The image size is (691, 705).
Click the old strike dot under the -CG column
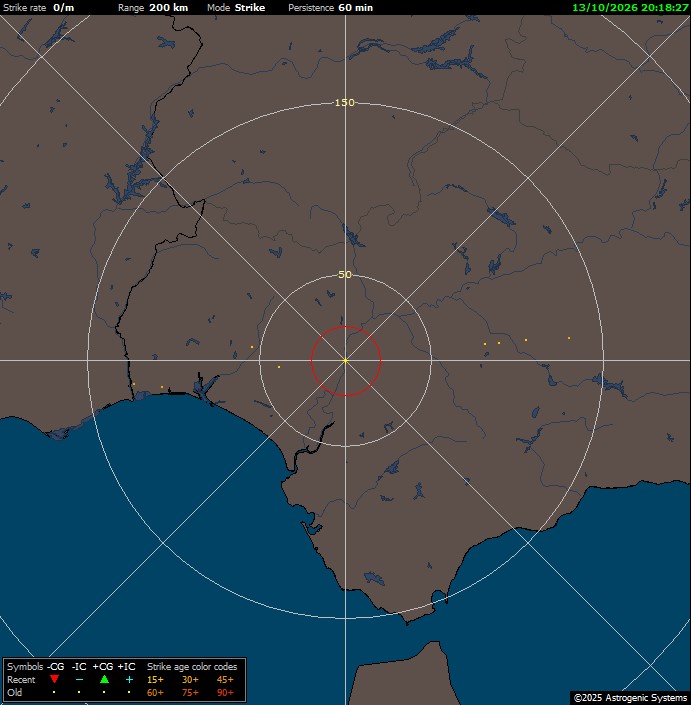(54, 692)
